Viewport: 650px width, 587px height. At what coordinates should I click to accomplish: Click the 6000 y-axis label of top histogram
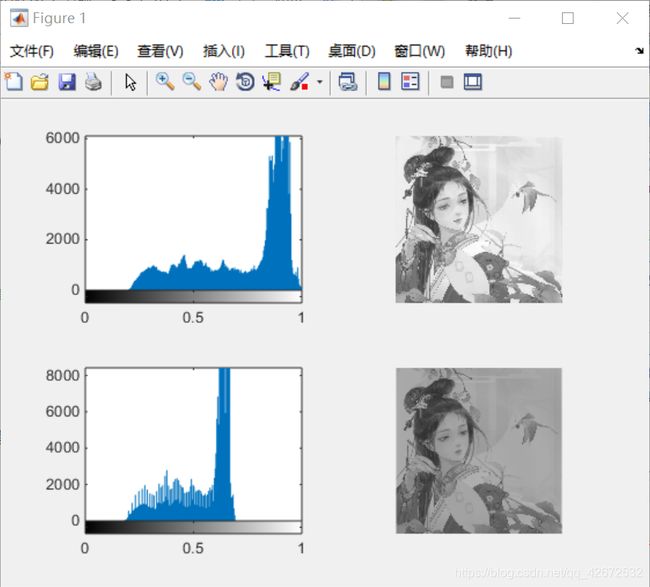click(x=63, y=138)
